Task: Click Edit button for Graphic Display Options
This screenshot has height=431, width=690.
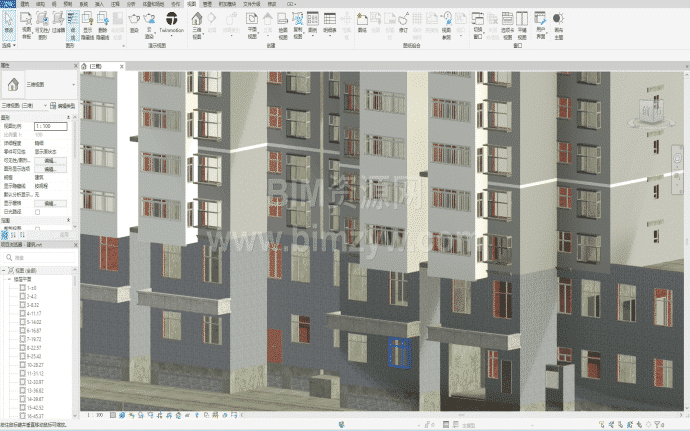Action: tap(50, 169)
